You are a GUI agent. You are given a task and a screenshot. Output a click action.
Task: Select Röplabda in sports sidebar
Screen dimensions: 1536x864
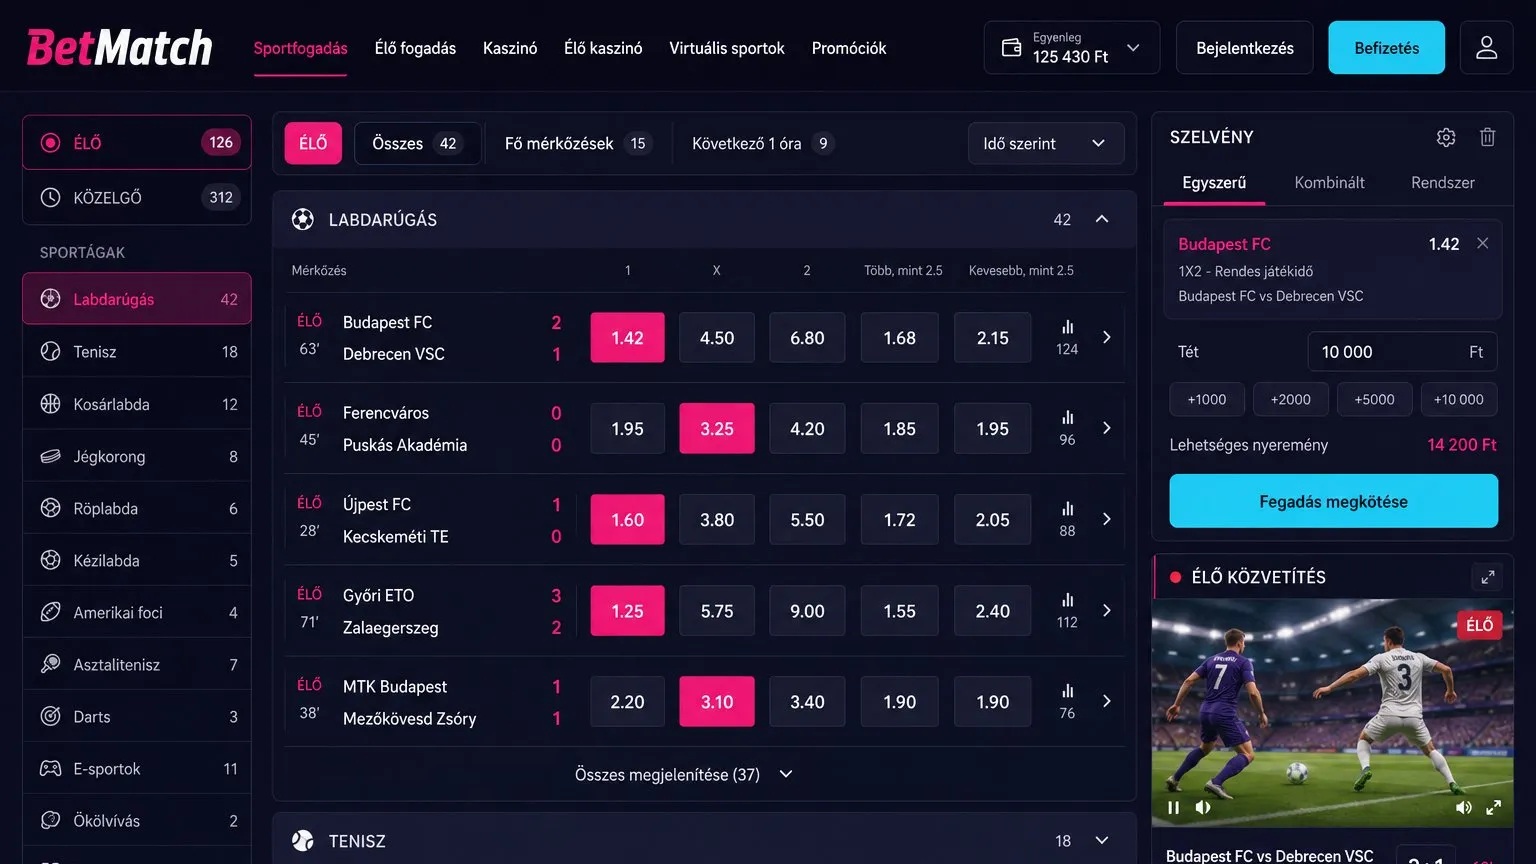pos(137,508)
